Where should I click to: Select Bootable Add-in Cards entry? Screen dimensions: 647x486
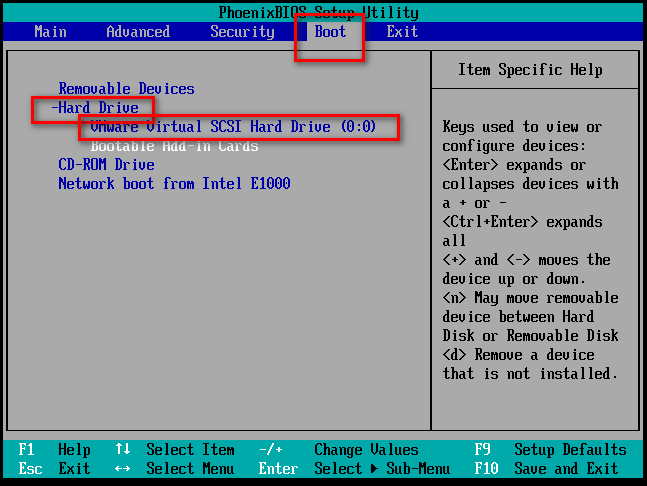(x=175, y=146)
